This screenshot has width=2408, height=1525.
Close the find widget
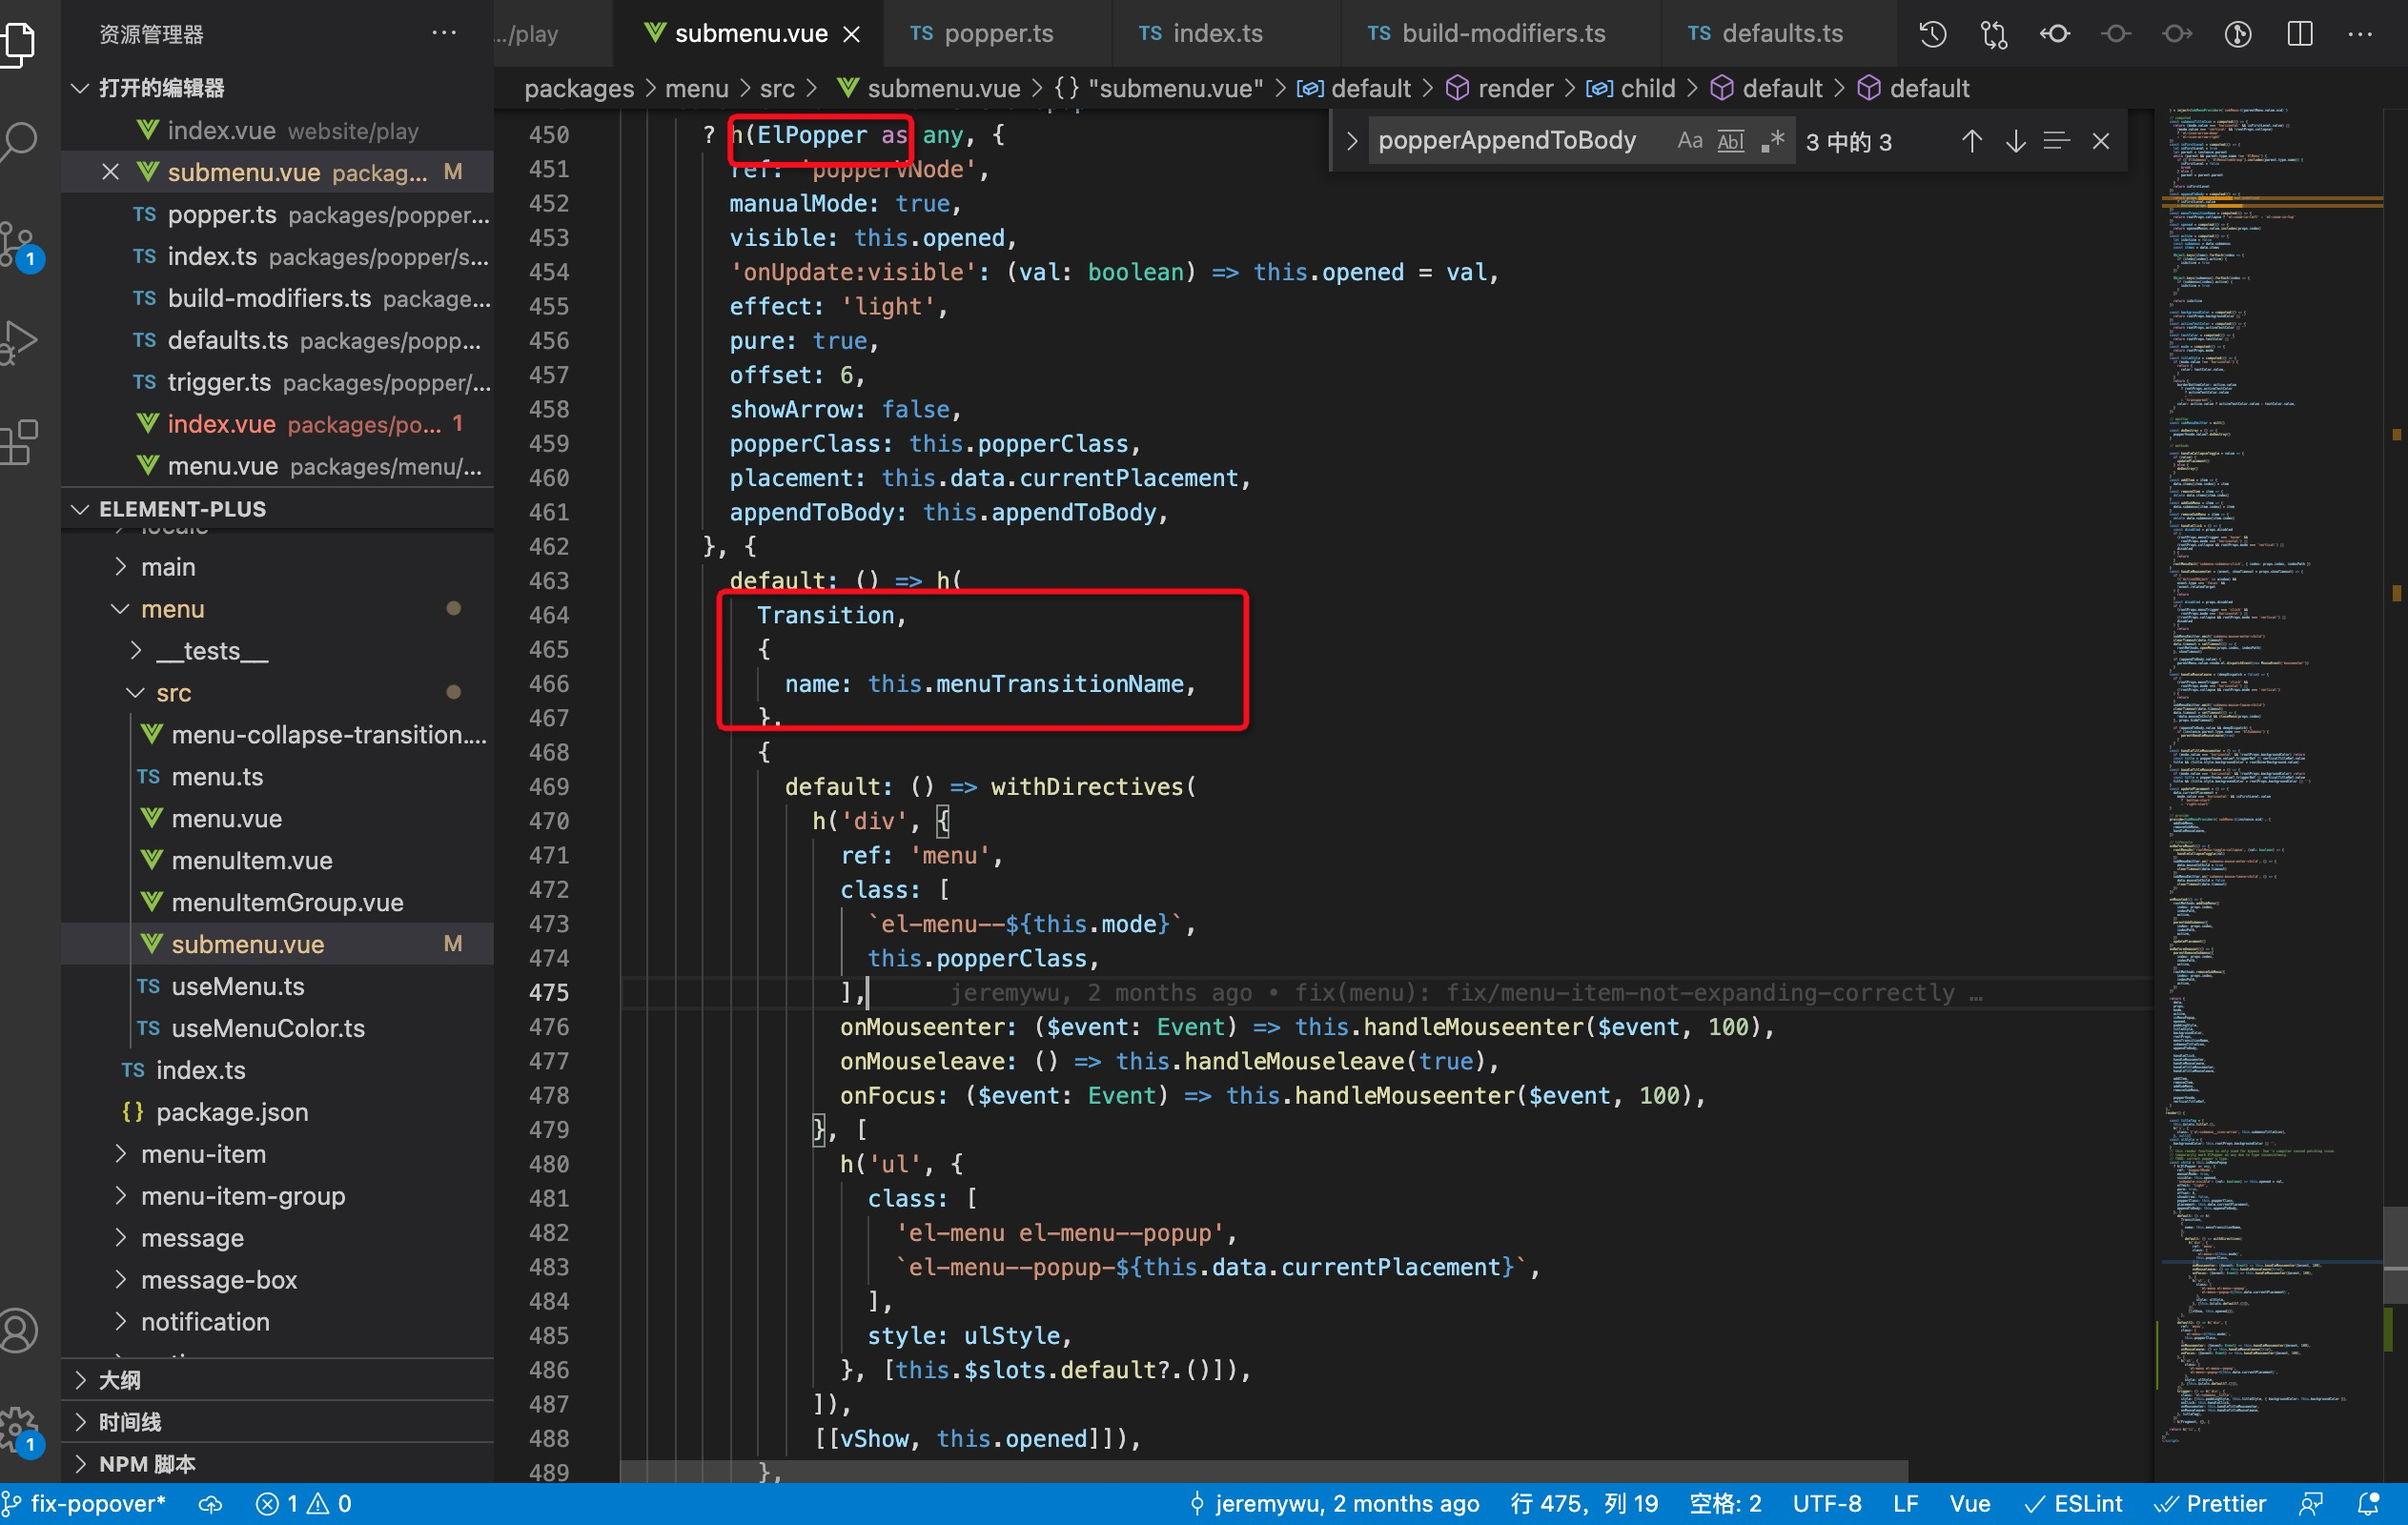point(2100,141)
